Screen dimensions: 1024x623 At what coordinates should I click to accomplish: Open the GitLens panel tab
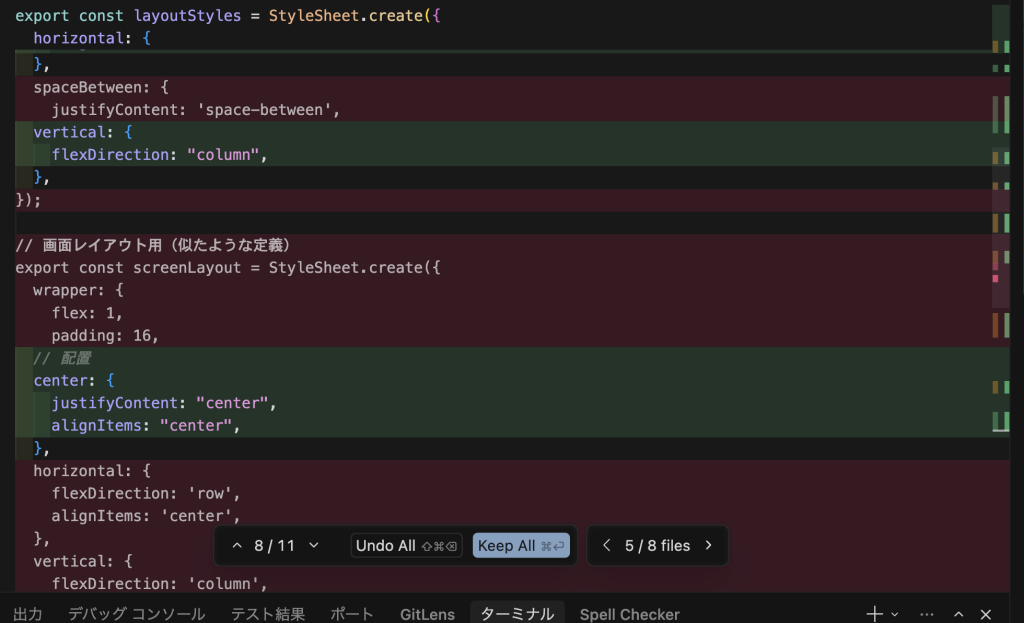(427, 614)
